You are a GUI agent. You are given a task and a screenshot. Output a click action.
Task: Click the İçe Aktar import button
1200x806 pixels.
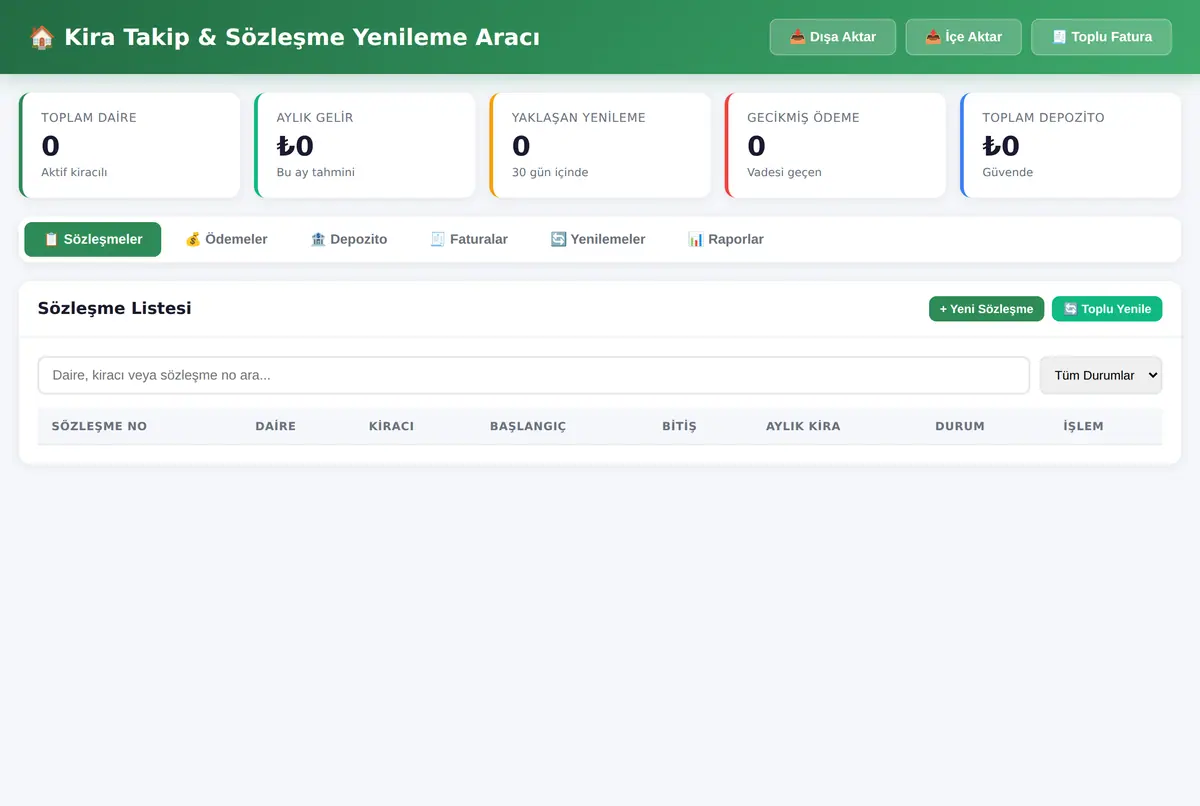pyautogui.click(x=964, y=37)
